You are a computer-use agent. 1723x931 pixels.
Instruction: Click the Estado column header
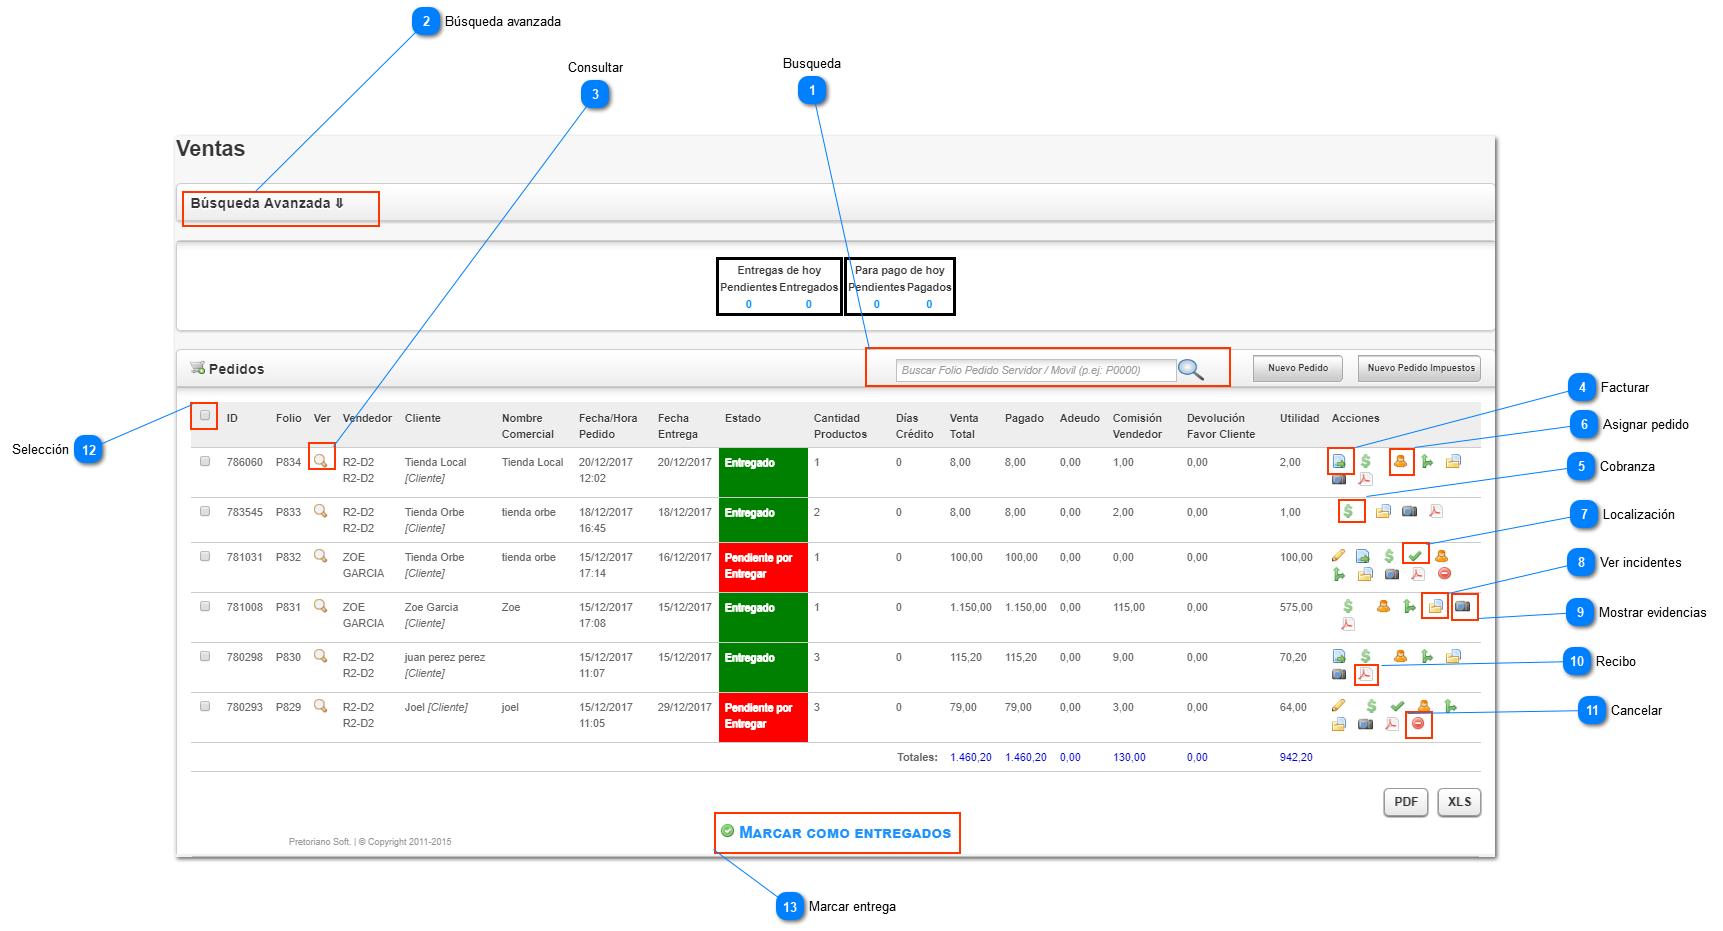coord(743,418)
